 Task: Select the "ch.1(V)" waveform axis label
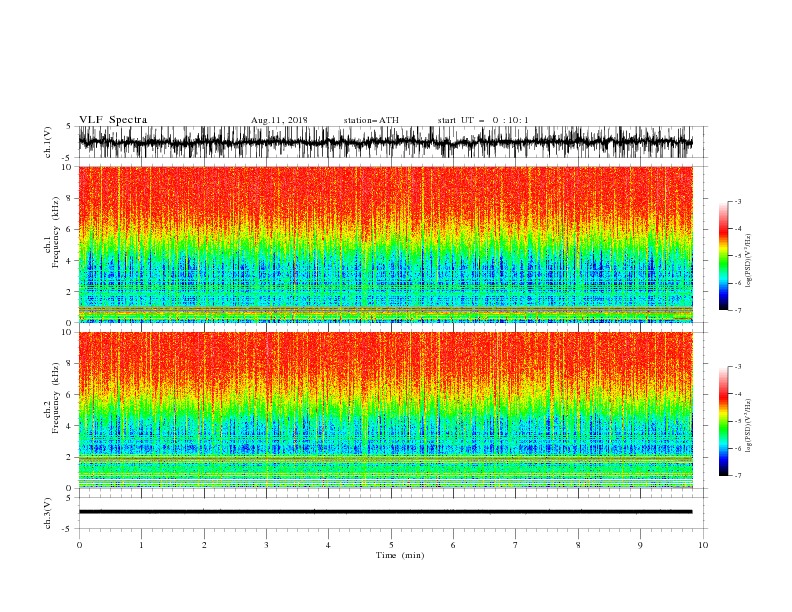tap(48, 142)
